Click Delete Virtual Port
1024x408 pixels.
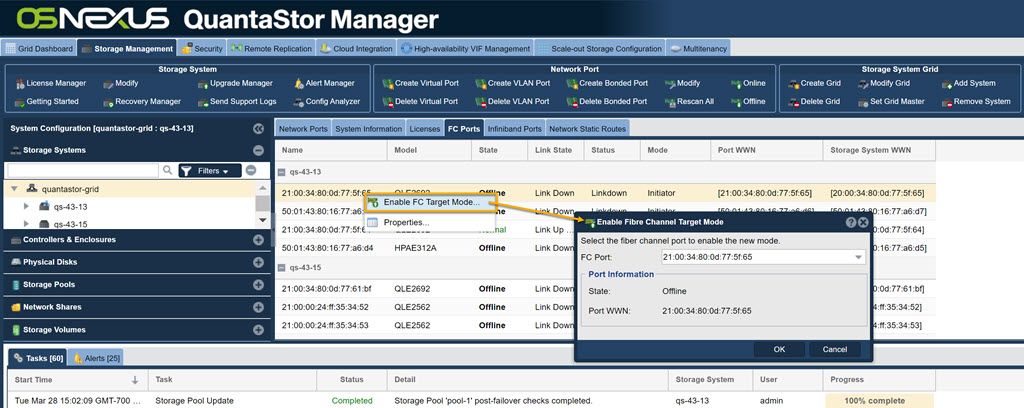point(421,102)
